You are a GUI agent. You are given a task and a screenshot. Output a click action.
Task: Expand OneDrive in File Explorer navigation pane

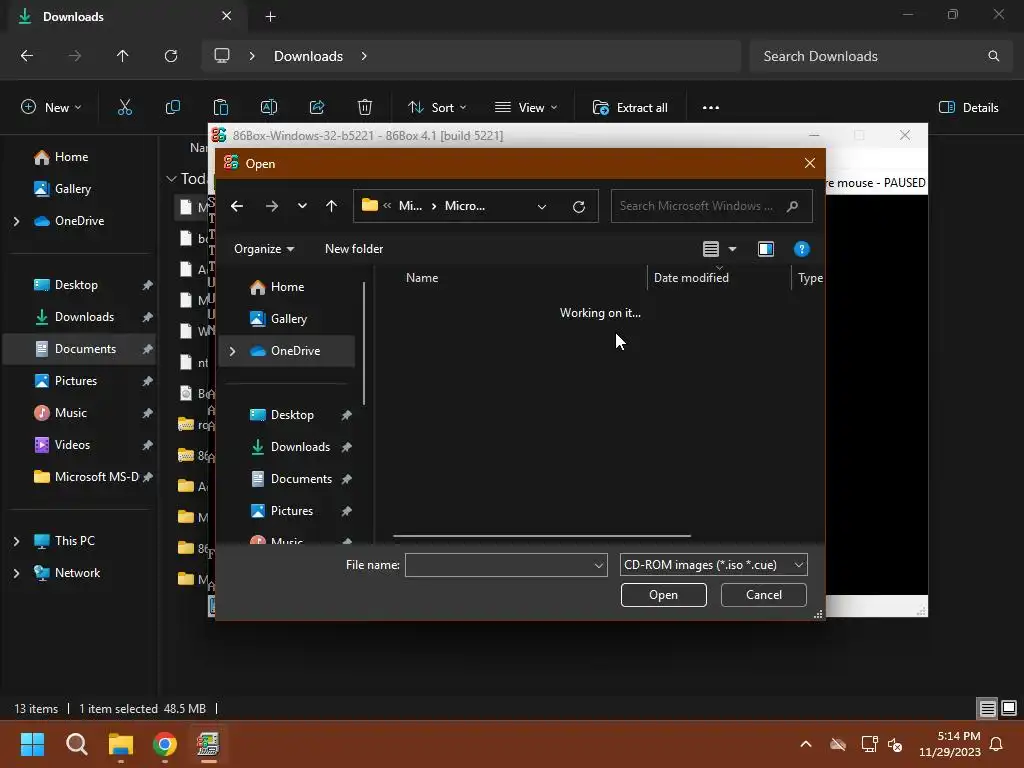point(16,221)
